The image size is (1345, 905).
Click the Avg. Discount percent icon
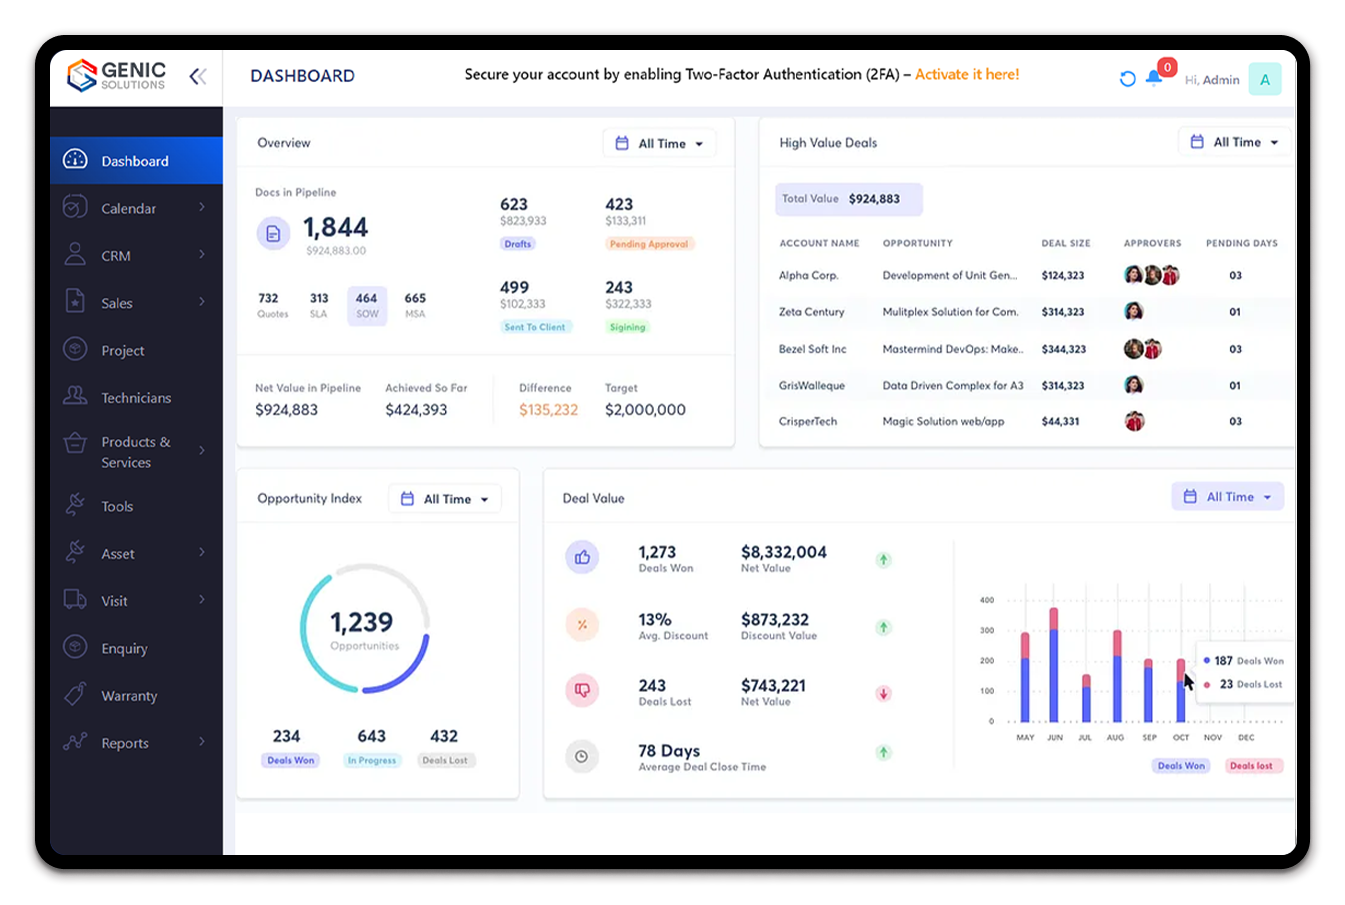[582, 625]
